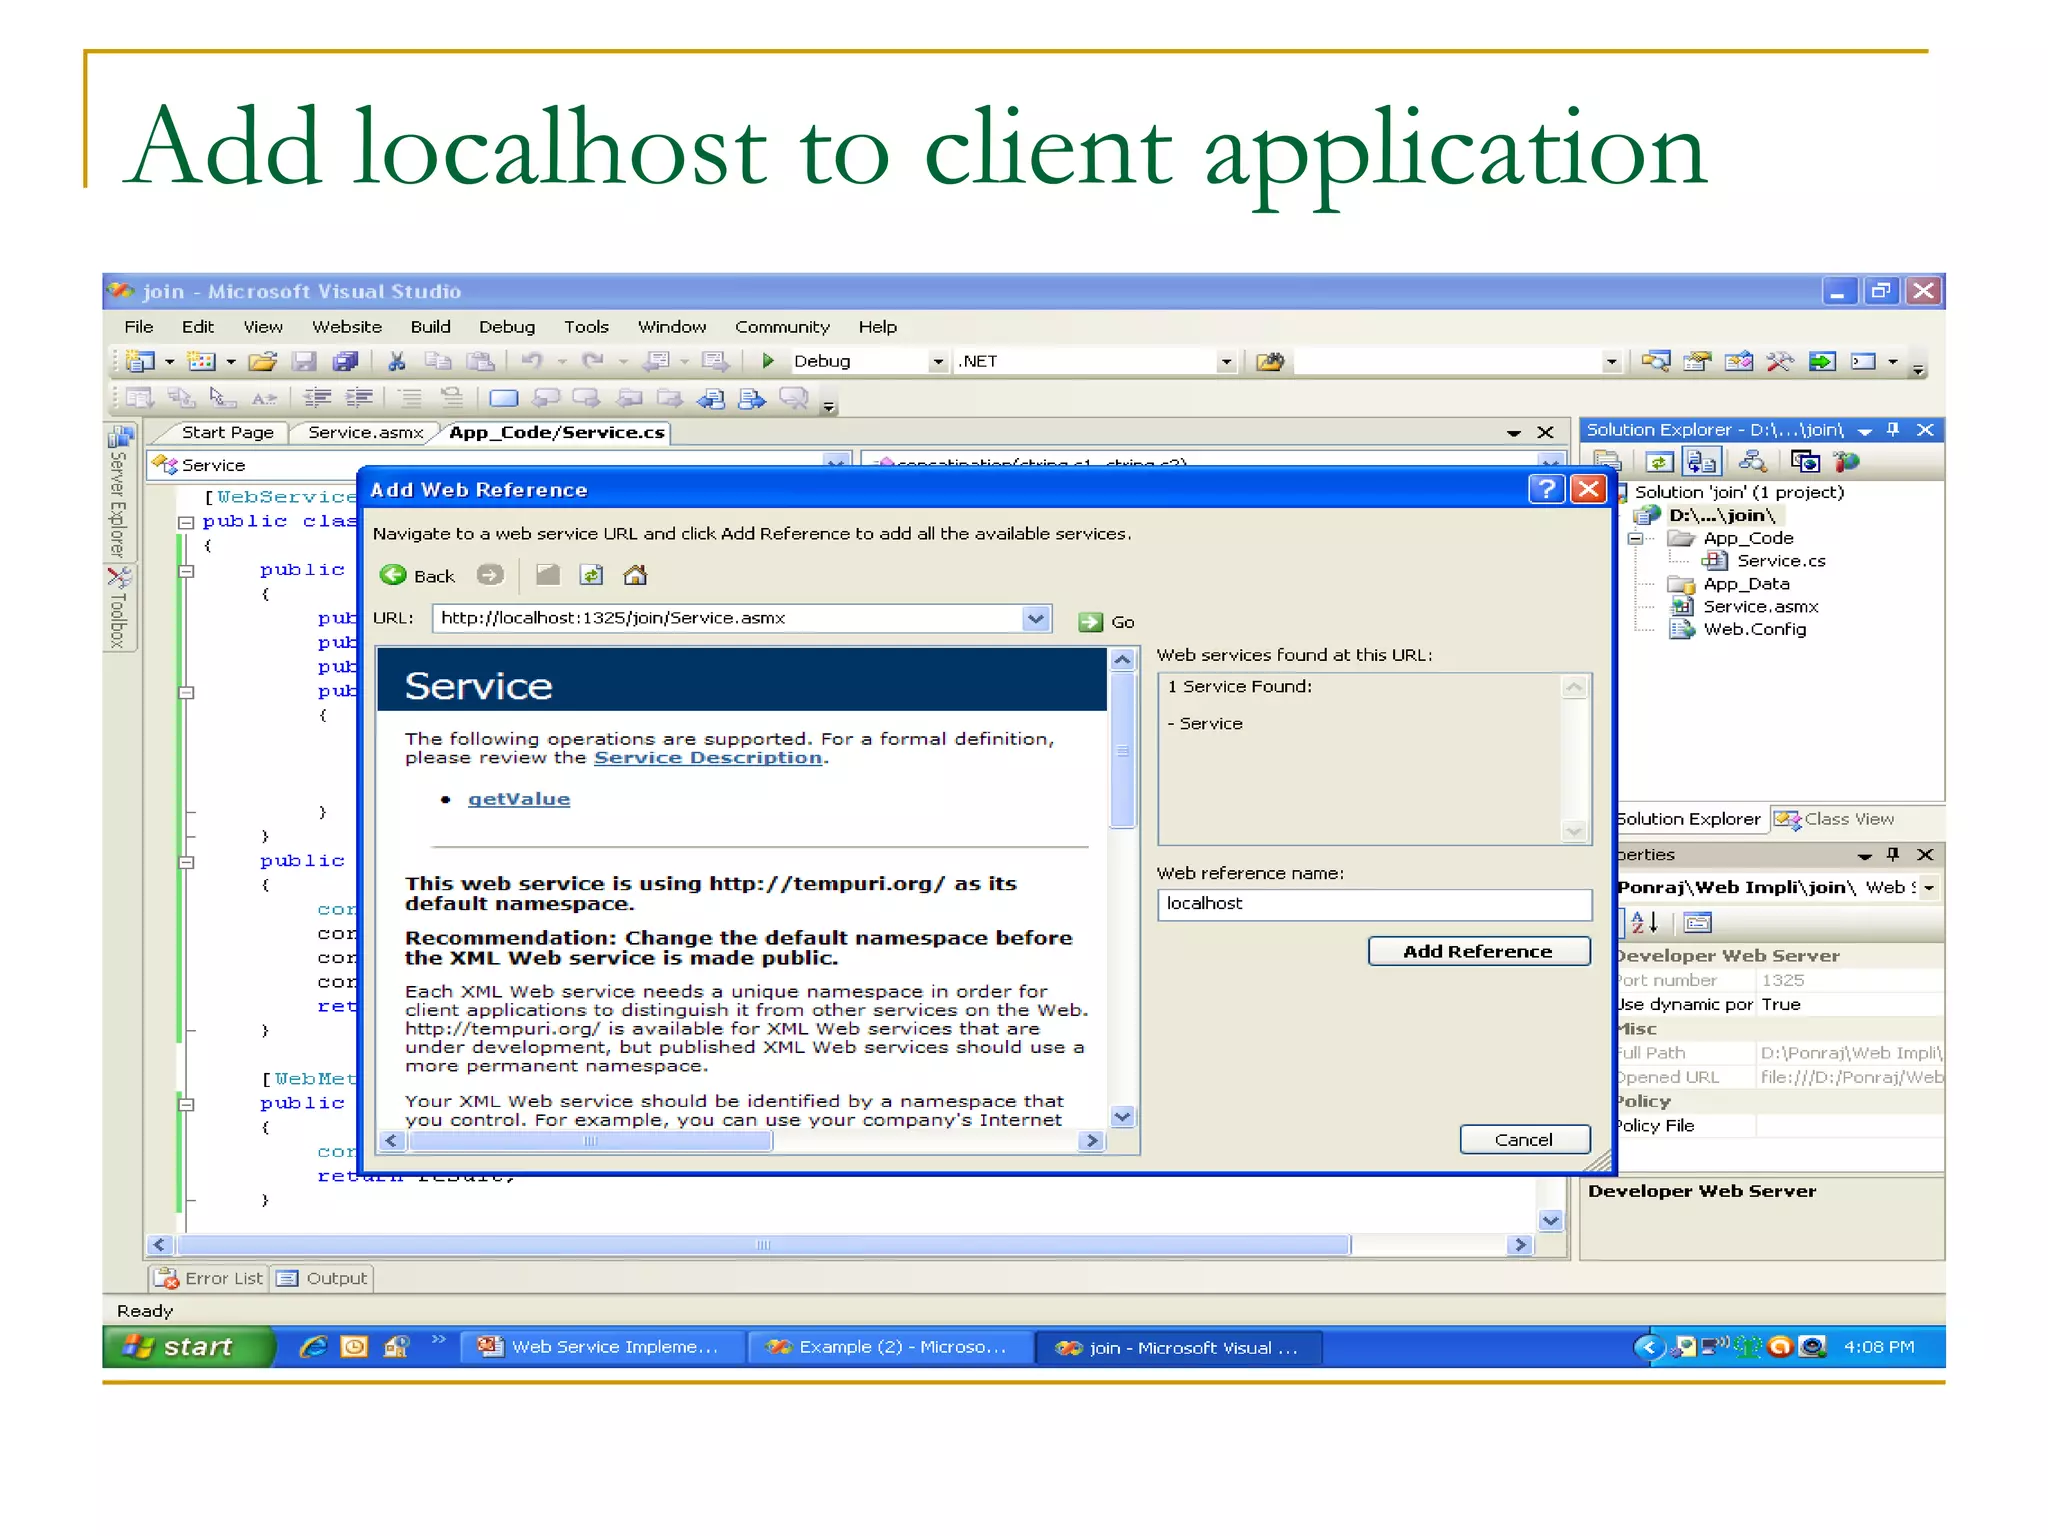Screen dimensions: 2048x1536
Task: Click the Increase Indent icon
Action: point(359,398)
